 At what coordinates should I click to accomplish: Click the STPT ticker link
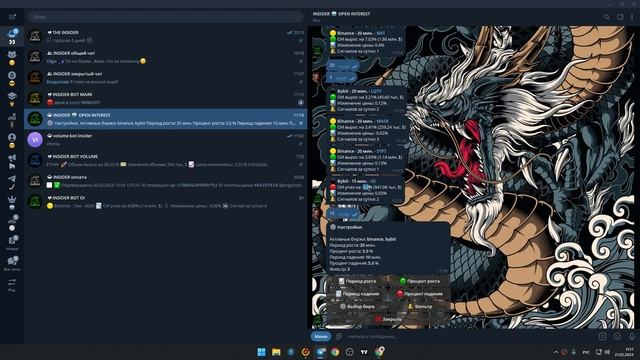pos(381,151)
